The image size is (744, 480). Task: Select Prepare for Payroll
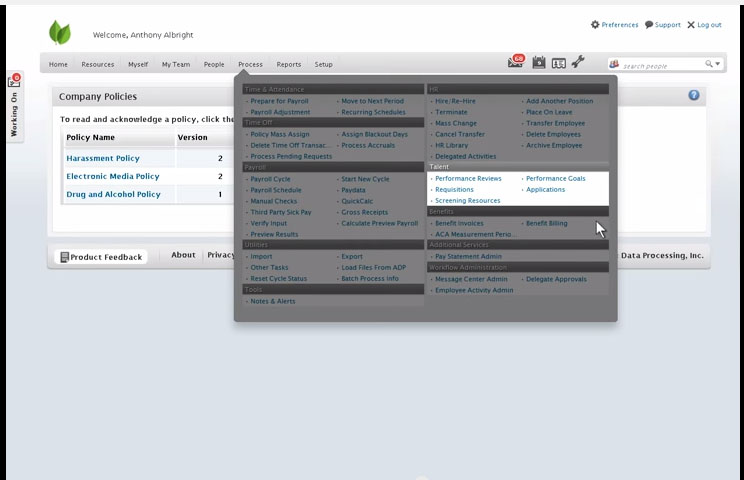tap(279, 101)
